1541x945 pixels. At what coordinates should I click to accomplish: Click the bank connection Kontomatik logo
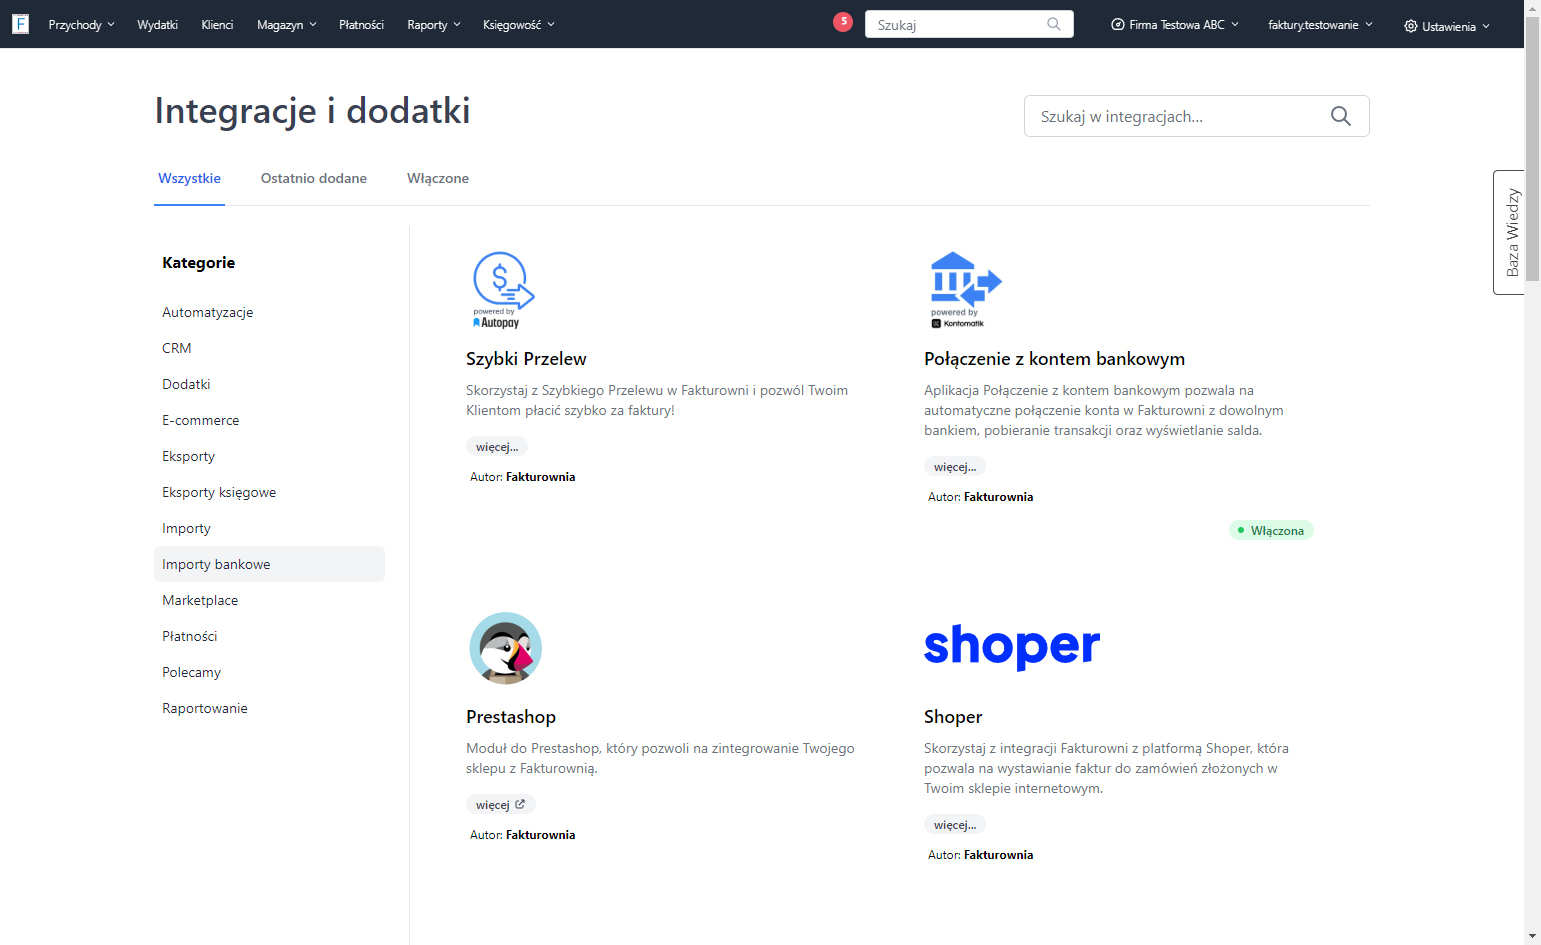(965, 290)
